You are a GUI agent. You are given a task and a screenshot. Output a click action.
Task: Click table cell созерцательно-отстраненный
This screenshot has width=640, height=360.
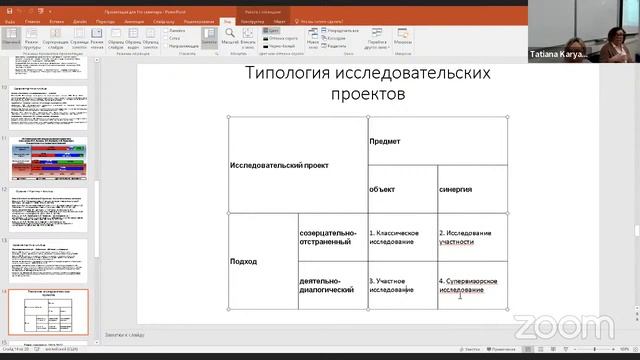333,237
